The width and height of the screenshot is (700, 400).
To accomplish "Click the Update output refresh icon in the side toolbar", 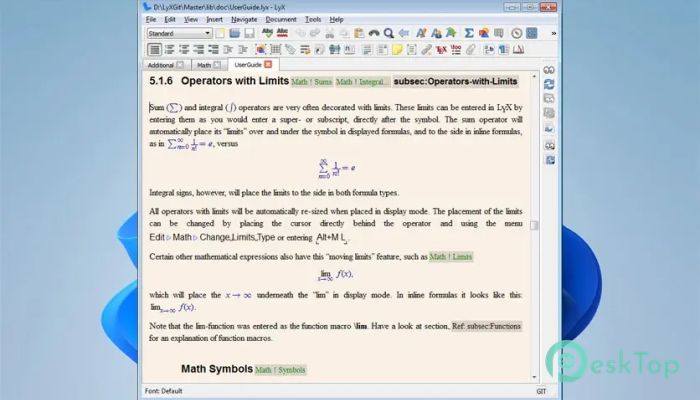I will pos(549,84).
